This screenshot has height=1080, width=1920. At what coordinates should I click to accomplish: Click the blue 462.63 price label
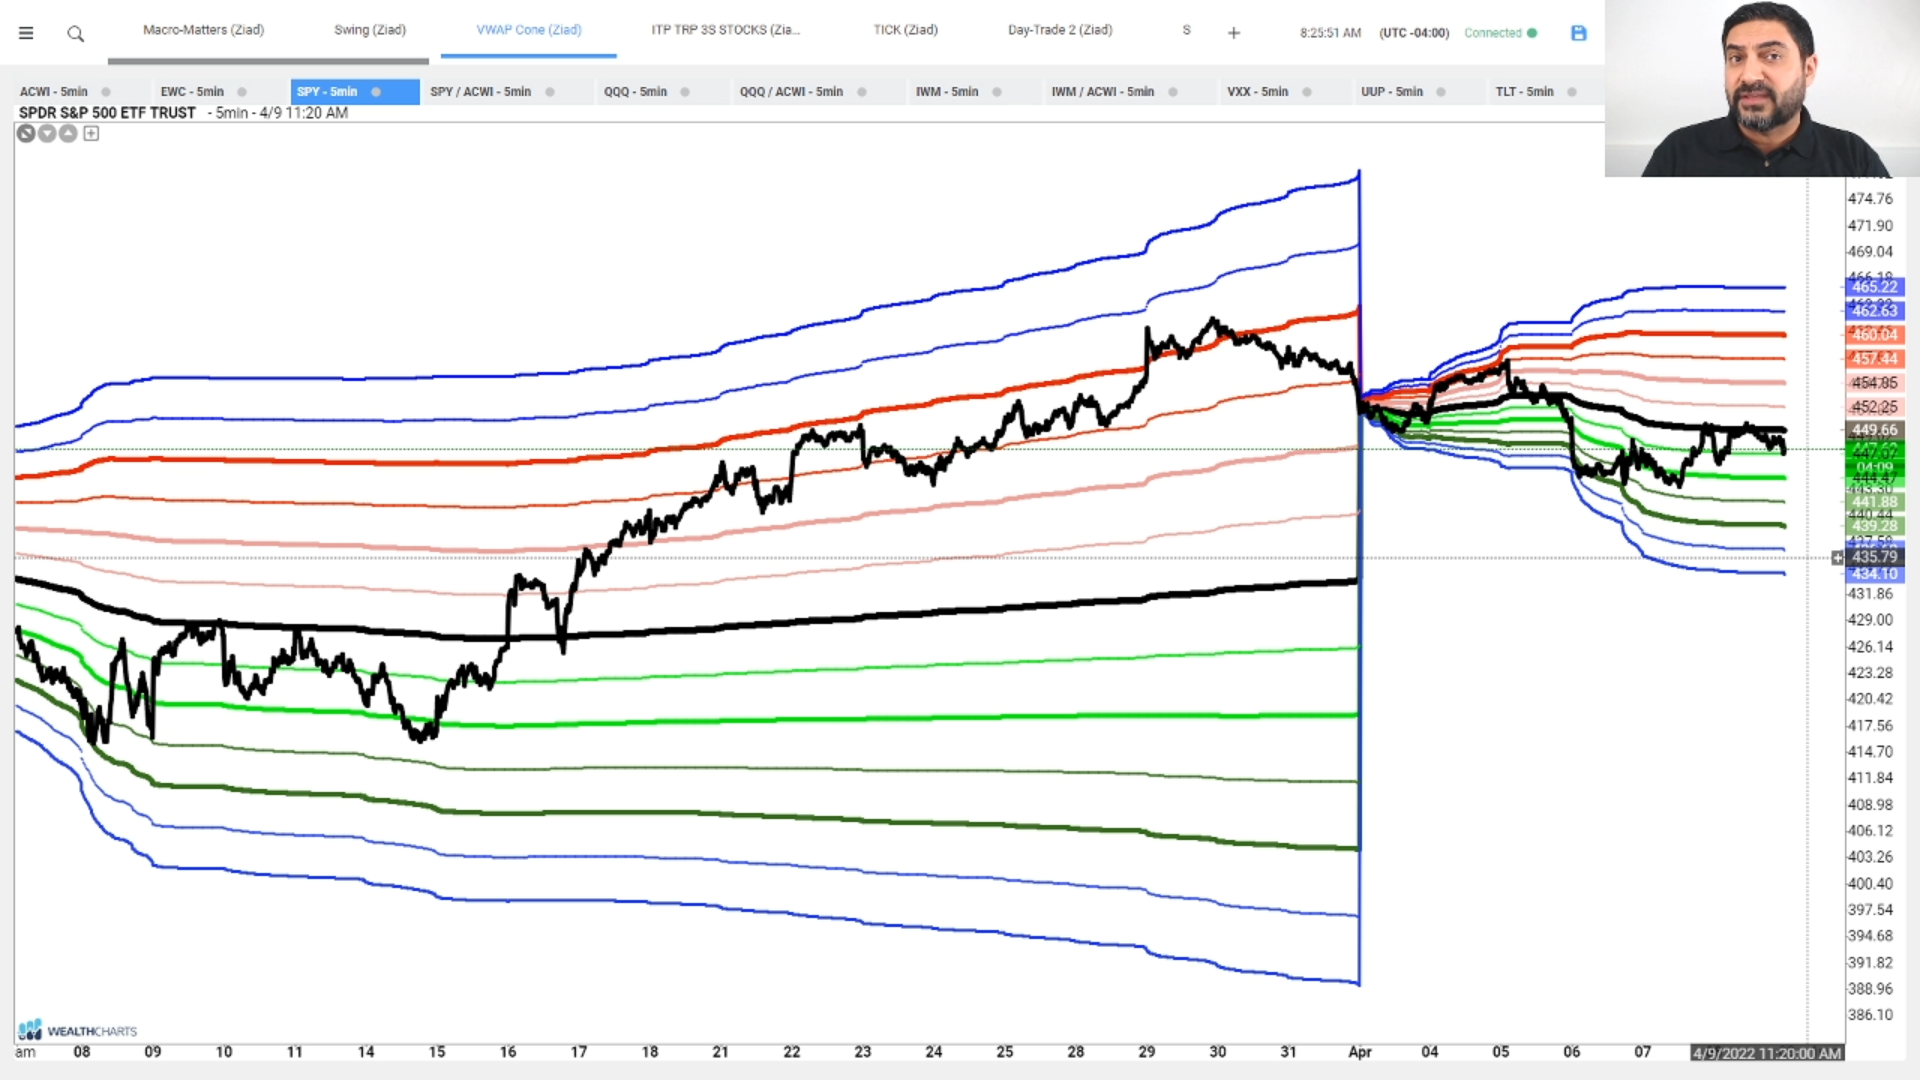[1874, 311]
